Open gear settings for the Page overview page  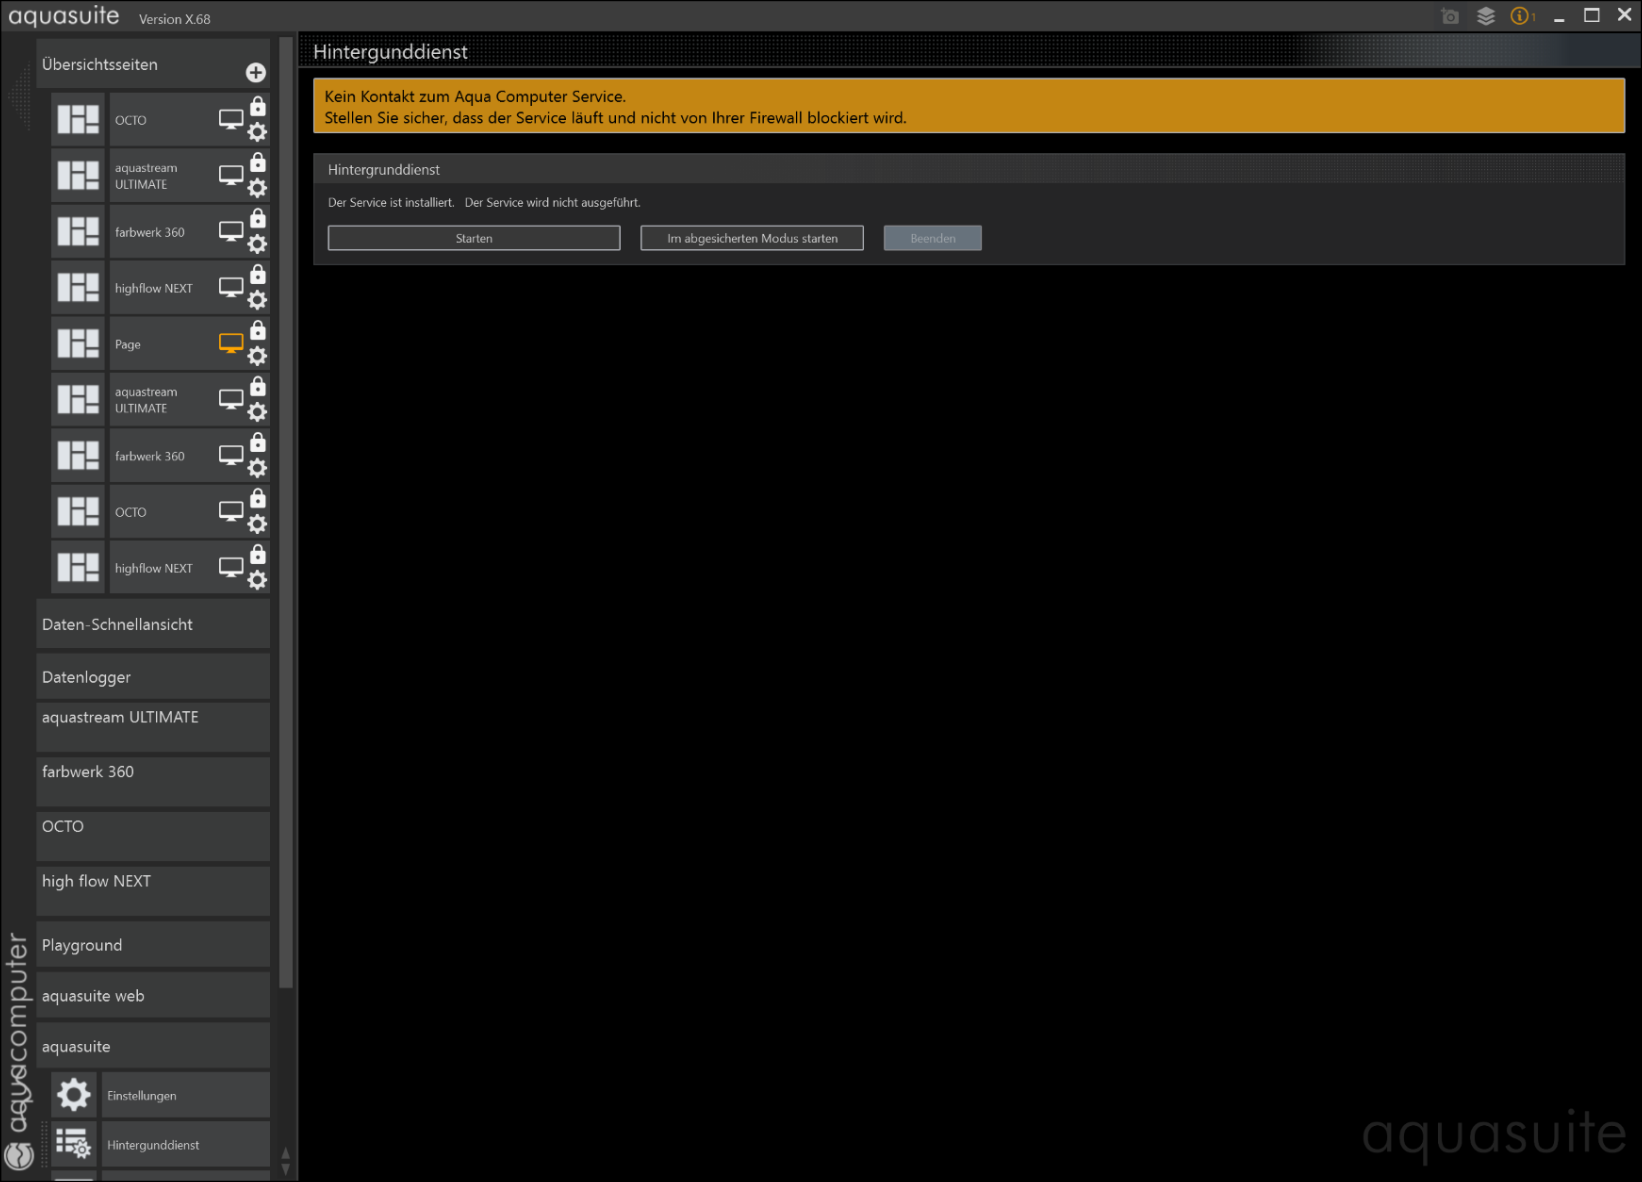257,356
